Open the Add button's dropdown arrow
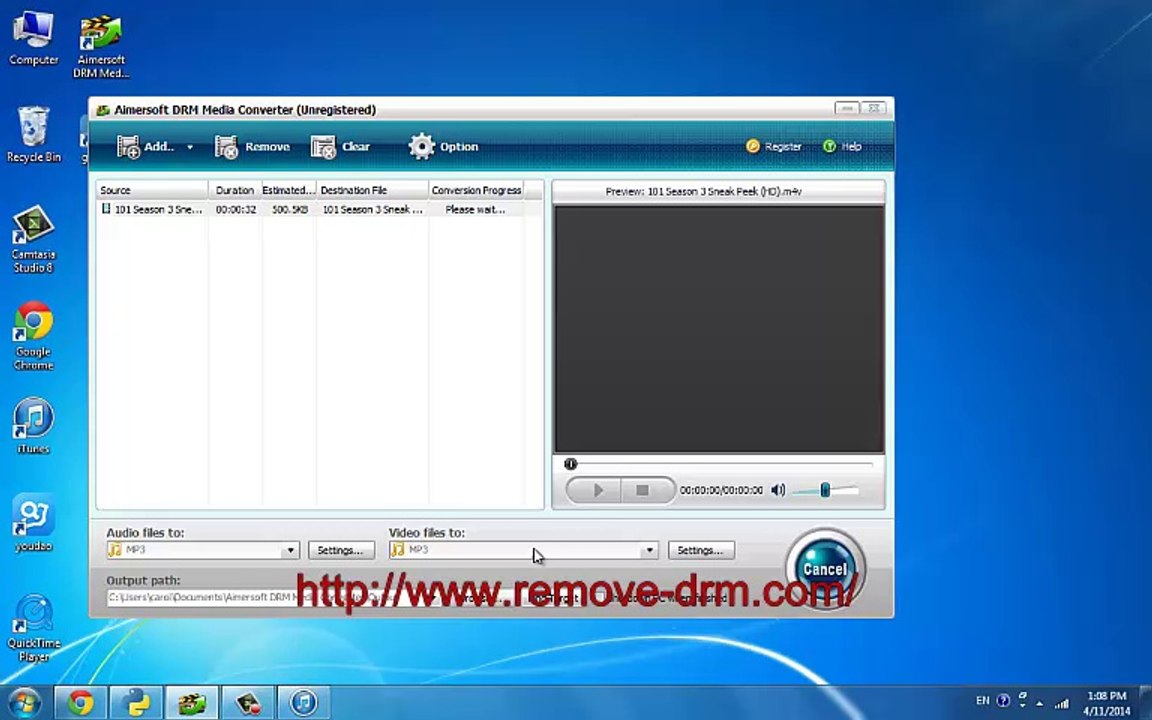 pos(190,147)
